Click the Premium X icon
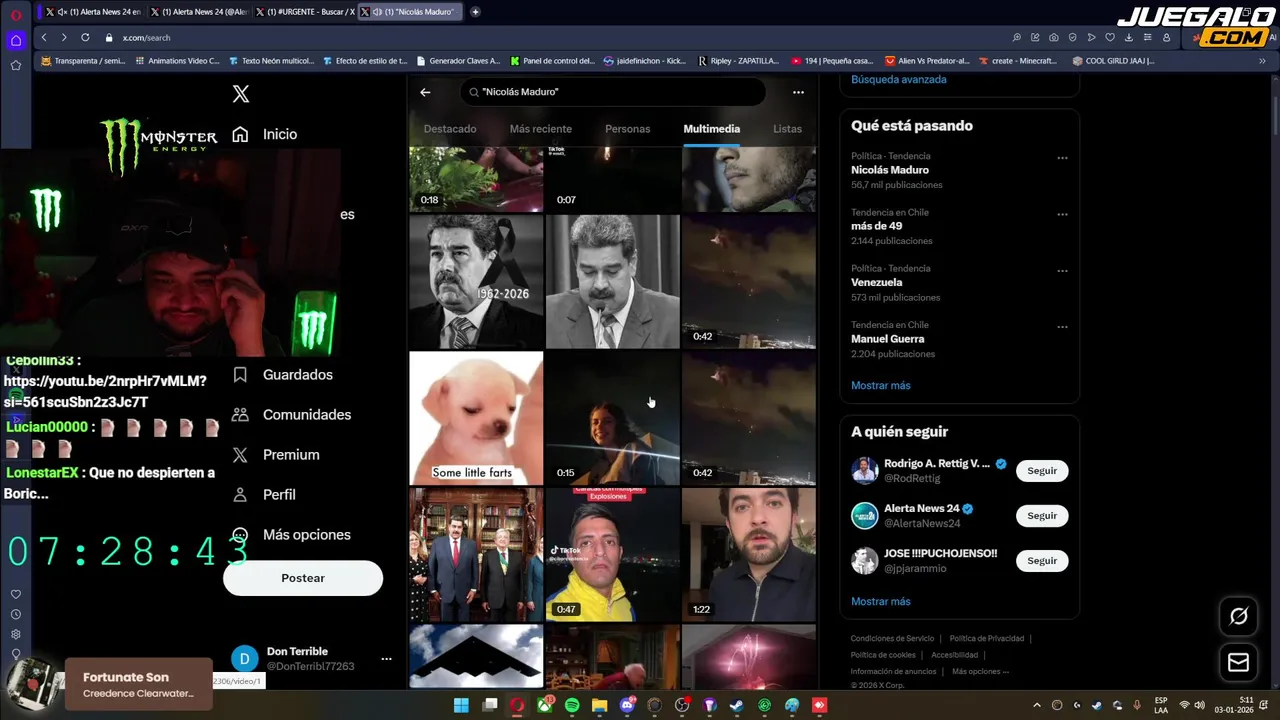 tap(240, 454)
